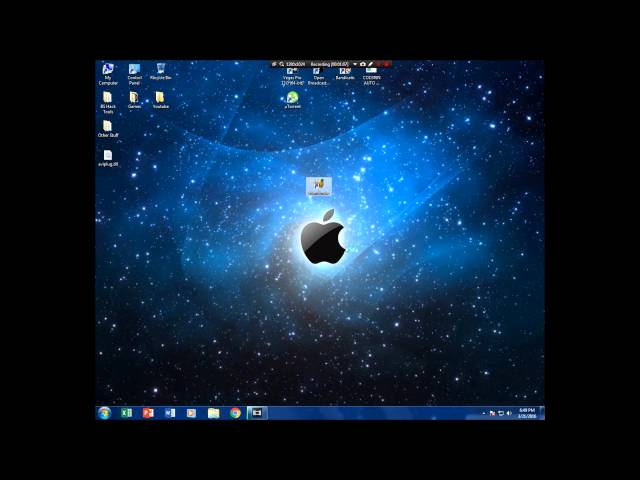Launch Excel from the taskbar
The image size is (640, 480).
click(x=127, y=413)
